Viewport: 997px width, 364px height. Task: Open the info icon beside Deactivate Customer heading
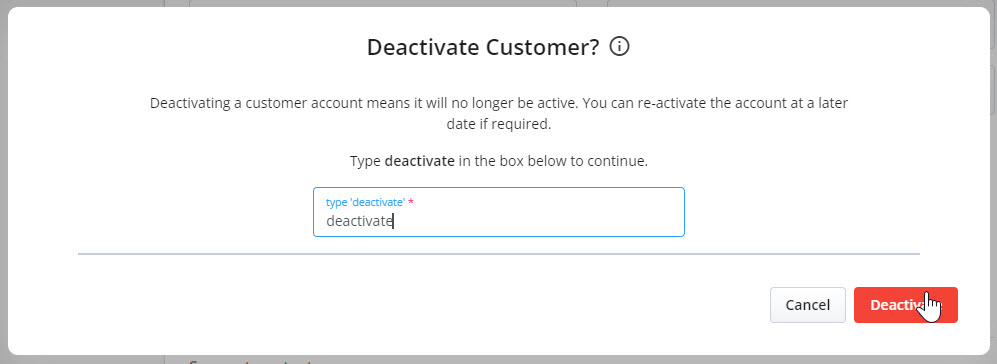(619, 46)
